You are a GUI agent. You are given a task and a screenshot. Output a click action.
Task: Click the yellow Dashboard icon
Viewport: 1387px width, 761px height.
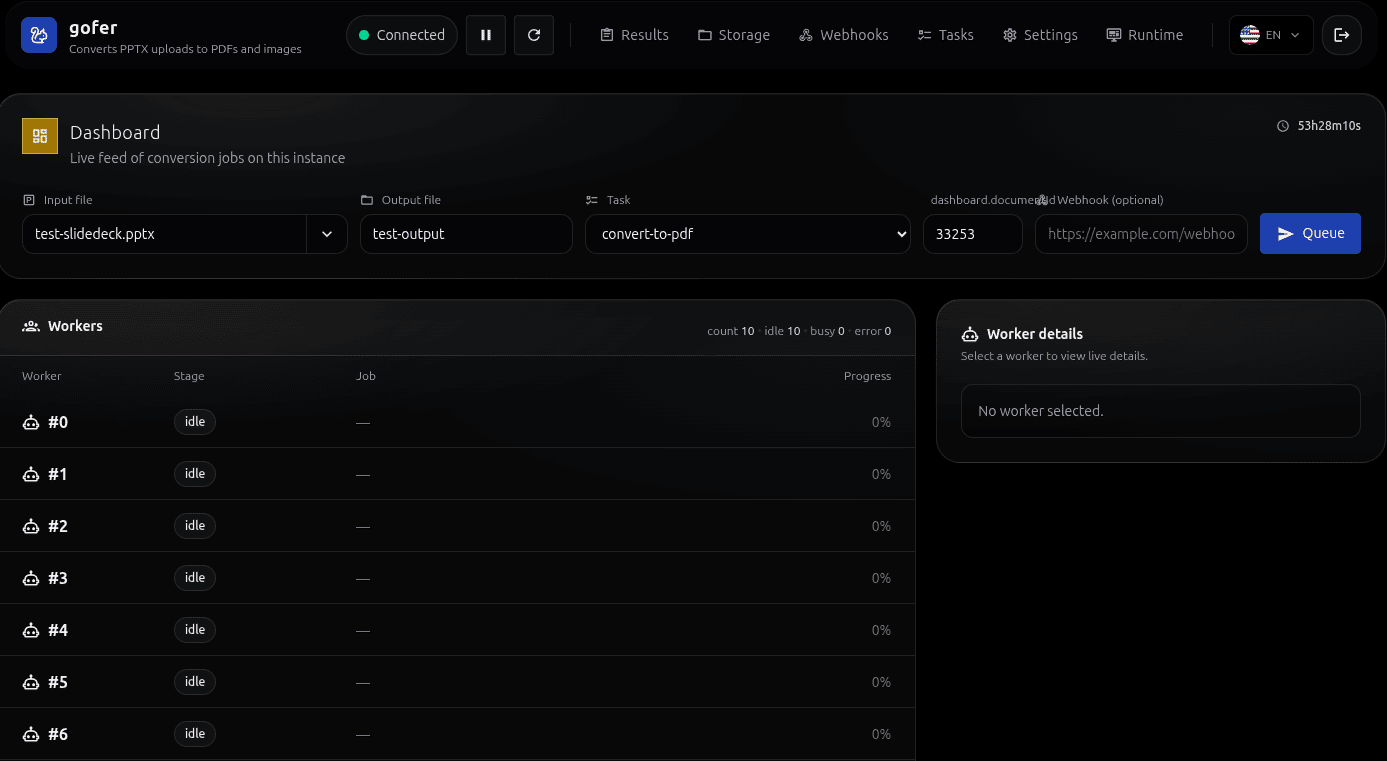click(40, 136)
